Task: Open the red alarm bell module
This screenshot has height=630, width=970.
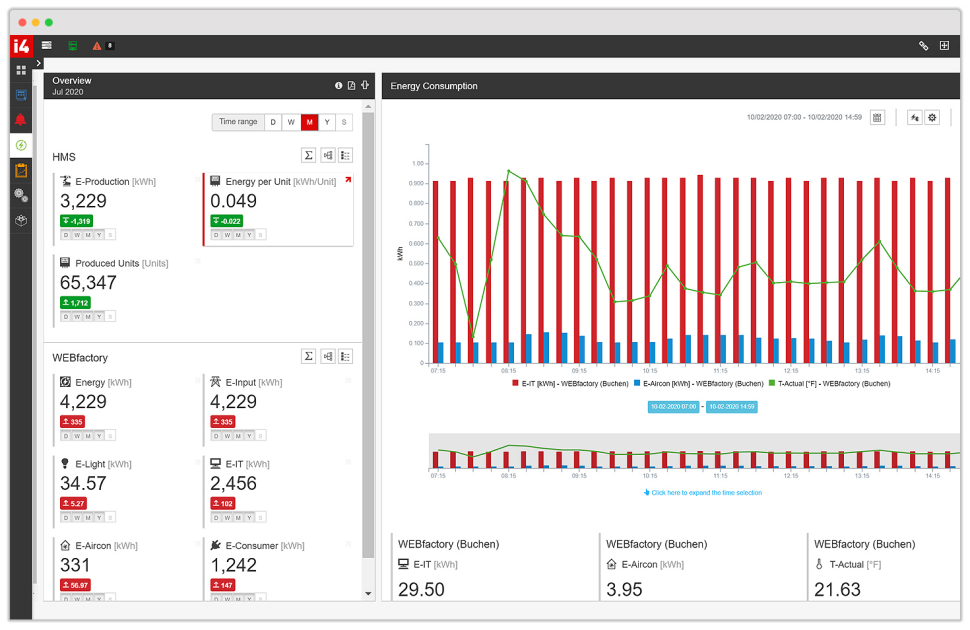Action: (x=21, y=119)
